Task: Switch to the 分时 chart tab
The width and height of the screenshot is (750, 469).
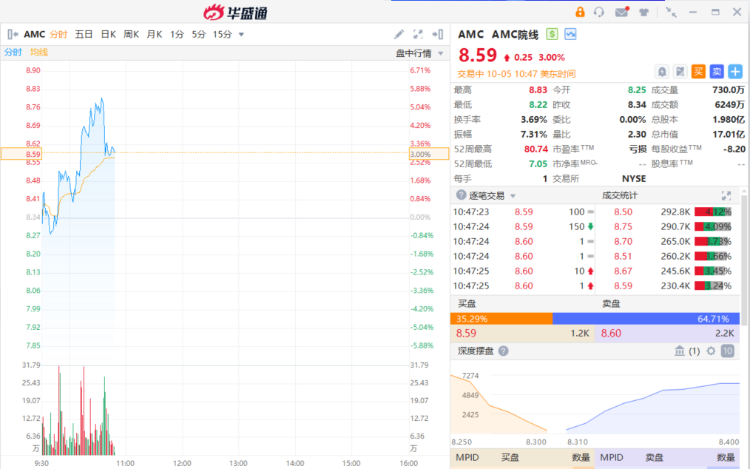Action: (58, 34)
